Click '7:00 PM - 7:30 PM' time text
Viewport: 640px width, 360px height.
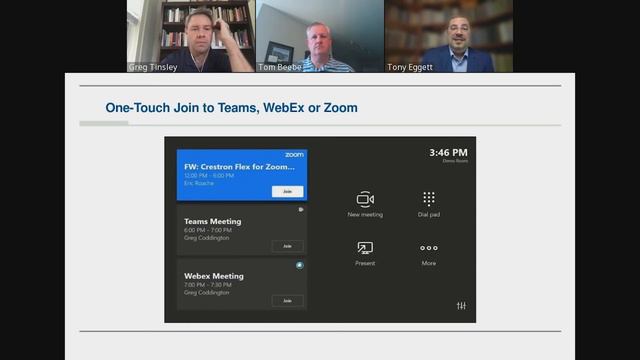coord(208,285)
